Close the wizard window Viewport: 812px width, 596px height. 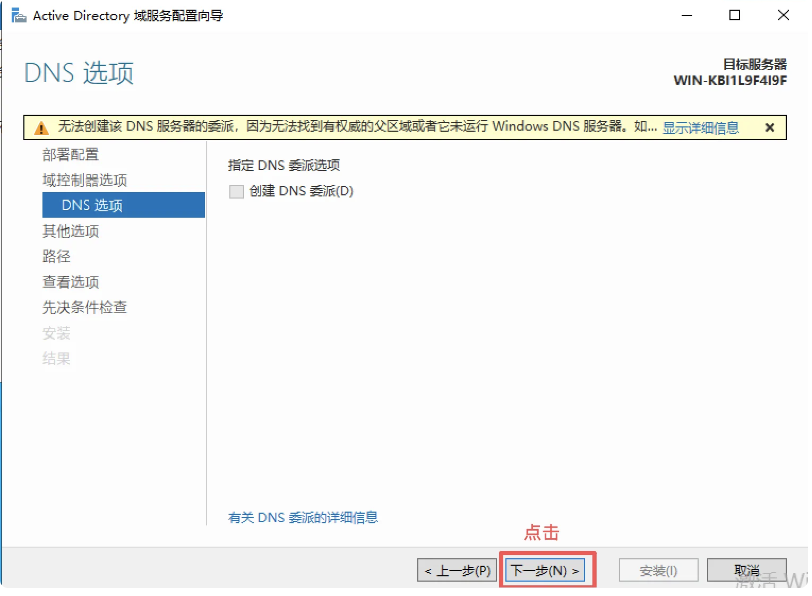point(782,16)
